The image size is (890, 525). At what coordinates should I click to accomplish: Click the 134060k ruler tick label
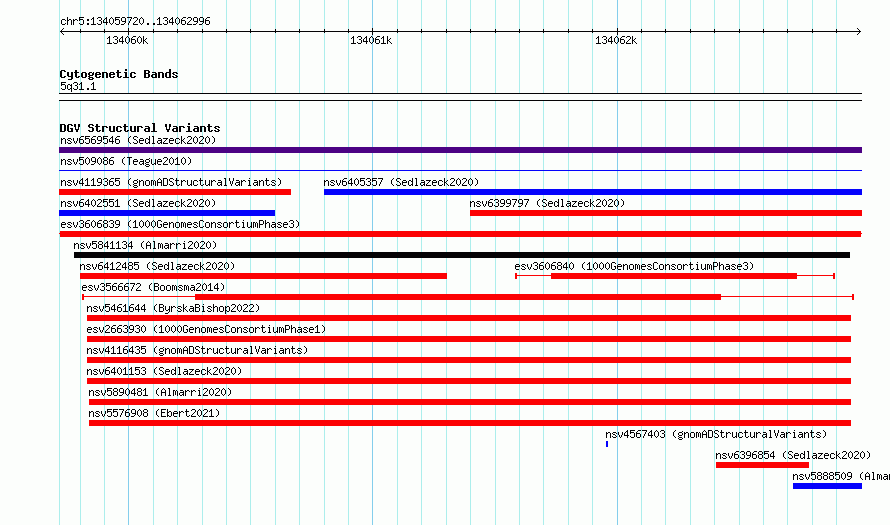click(x=127, y=40)
